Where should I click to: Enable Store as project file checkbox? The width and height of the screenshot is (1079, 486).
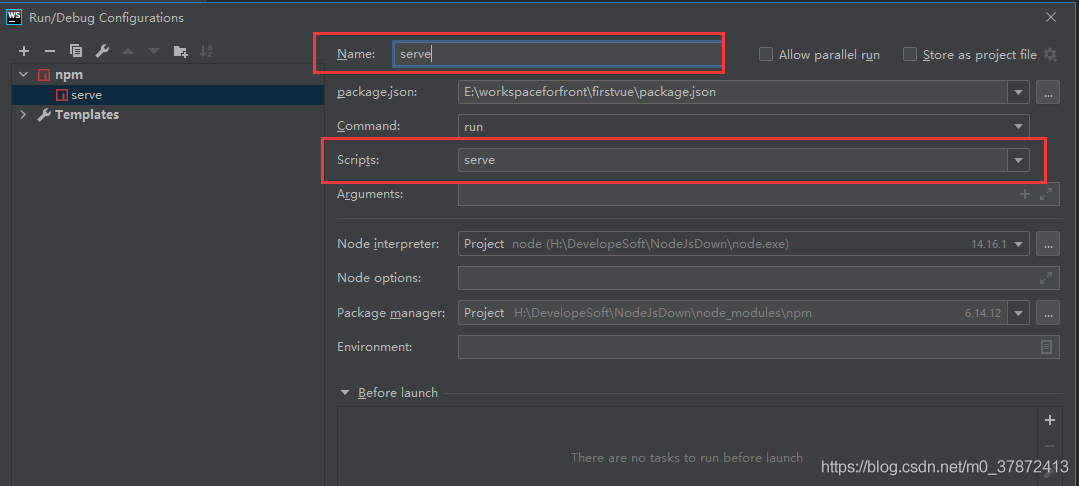(910, 54)
